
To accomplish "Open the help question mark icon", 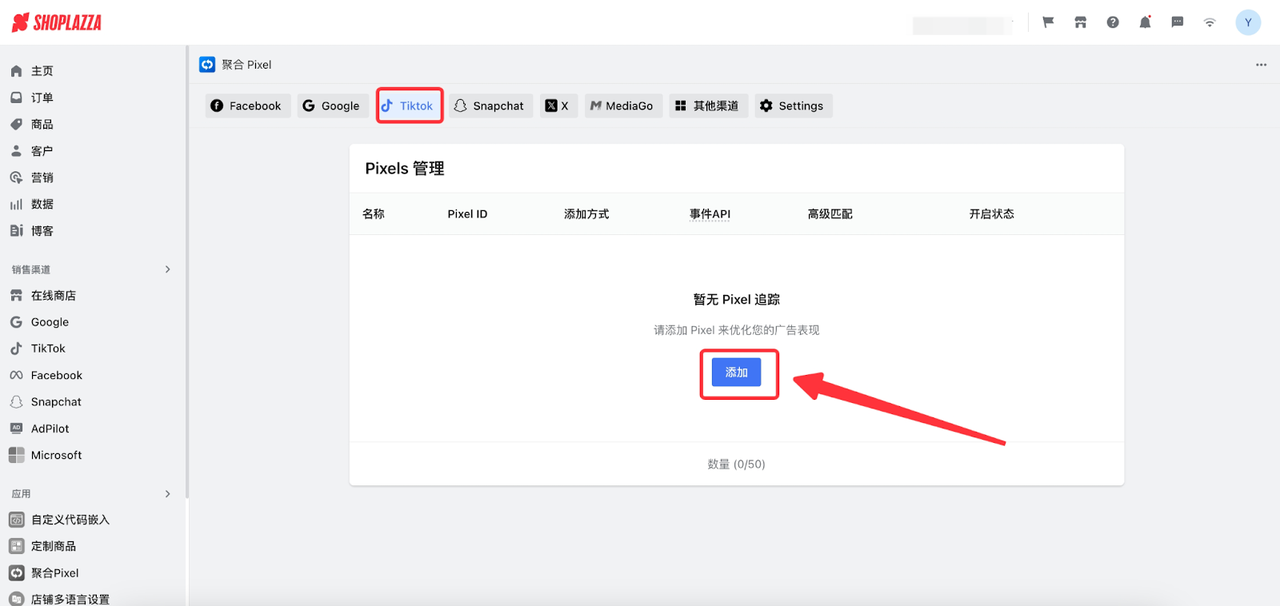I will coord(1112,21).
